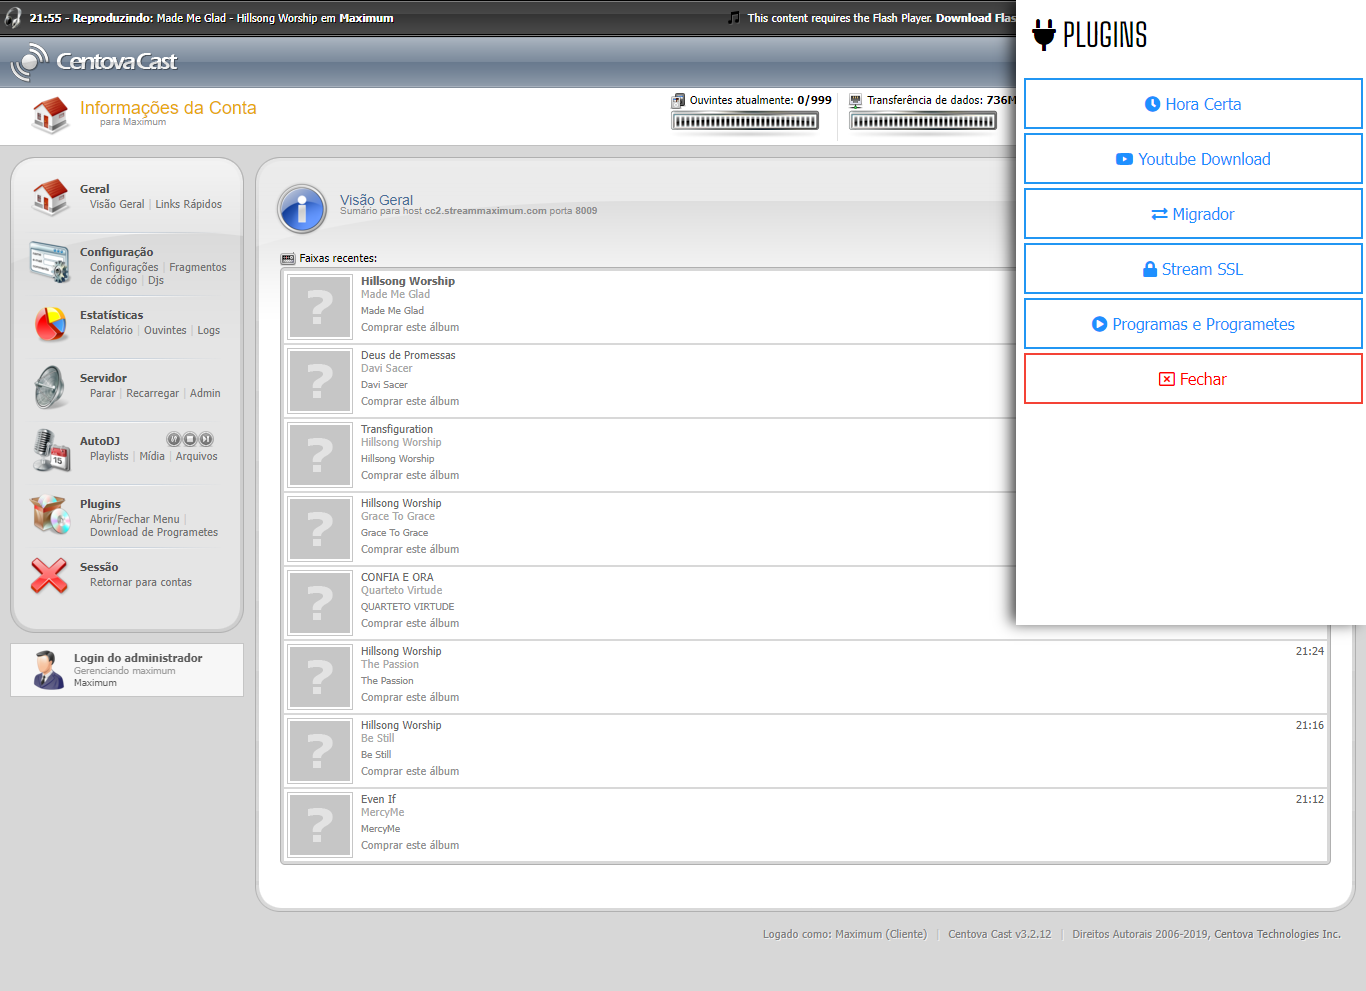
Task: Click Recarregar to reload the server
Action: tap(153, 393)
